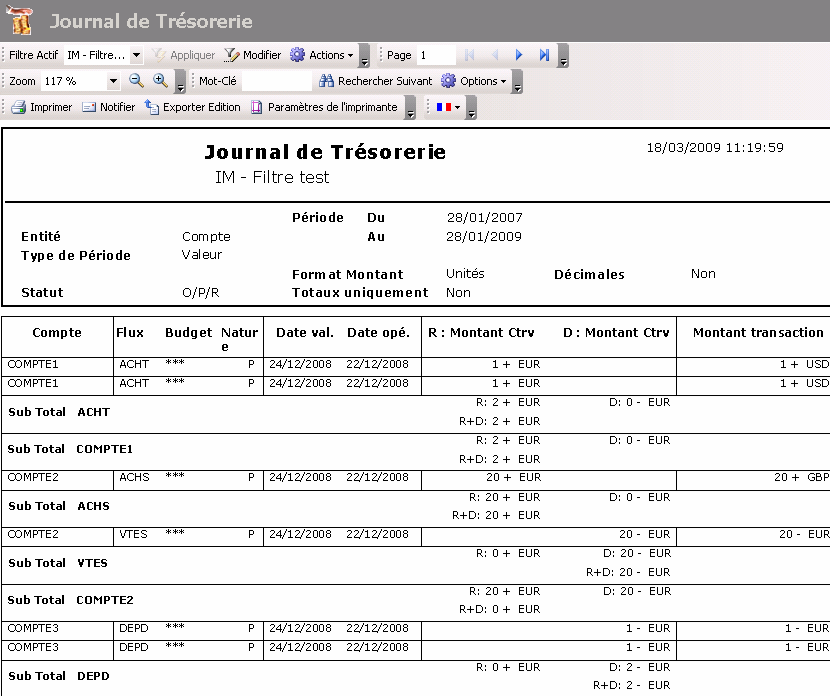Image resolution: width=830 pixels, height=696 pixels.
Task: Go to the next page arrow
Action: [x=519, y=55]
